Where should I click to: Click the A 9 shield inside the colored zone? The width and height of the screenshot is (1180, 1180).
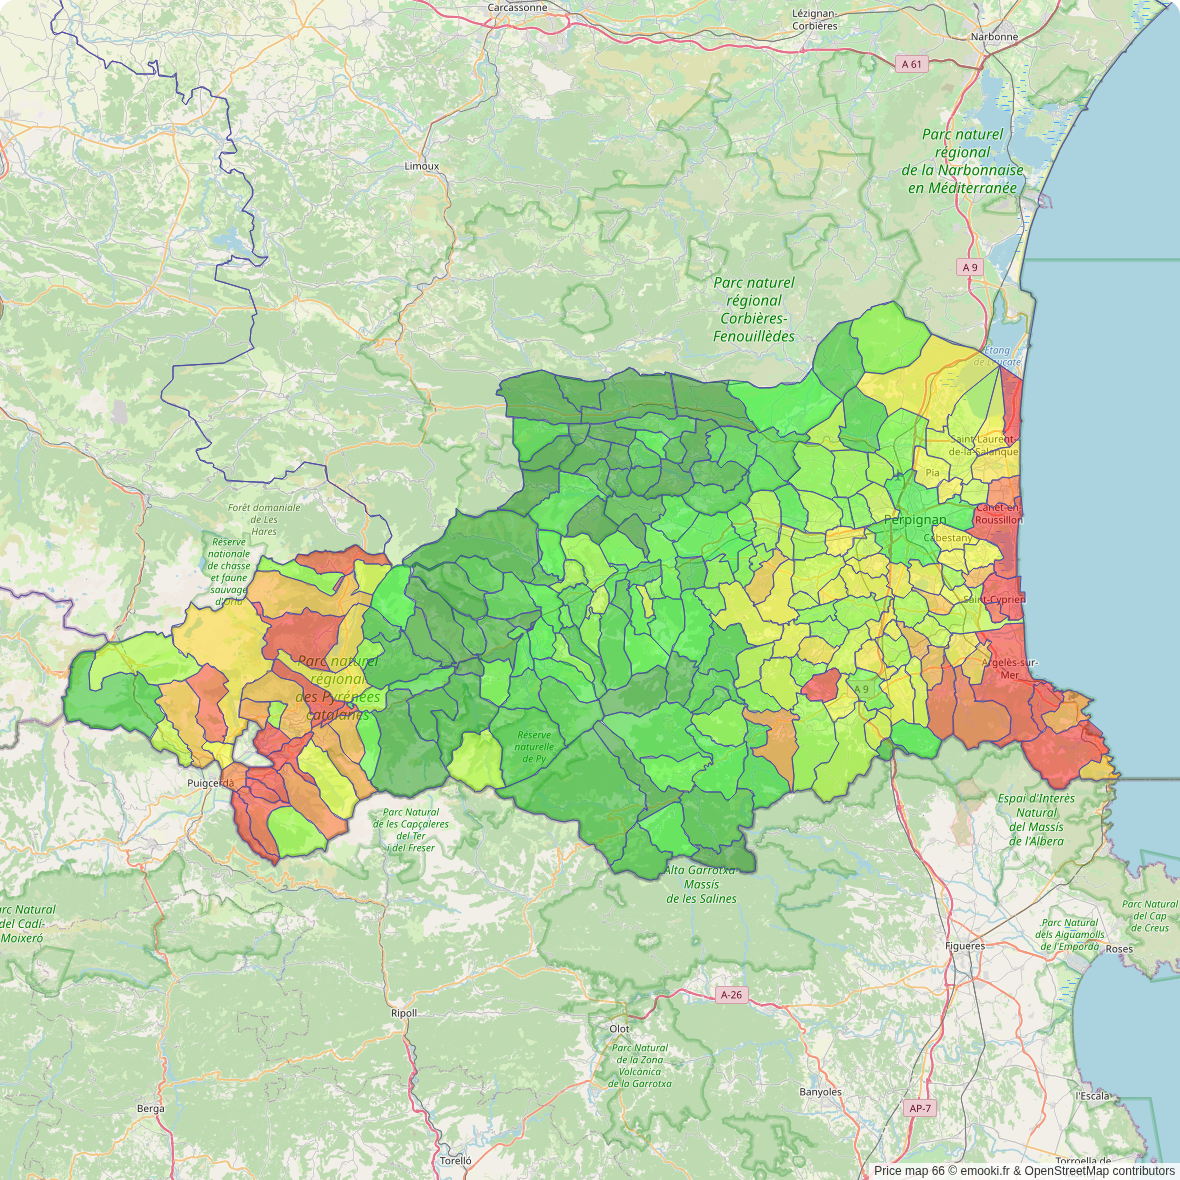(861, 689)
